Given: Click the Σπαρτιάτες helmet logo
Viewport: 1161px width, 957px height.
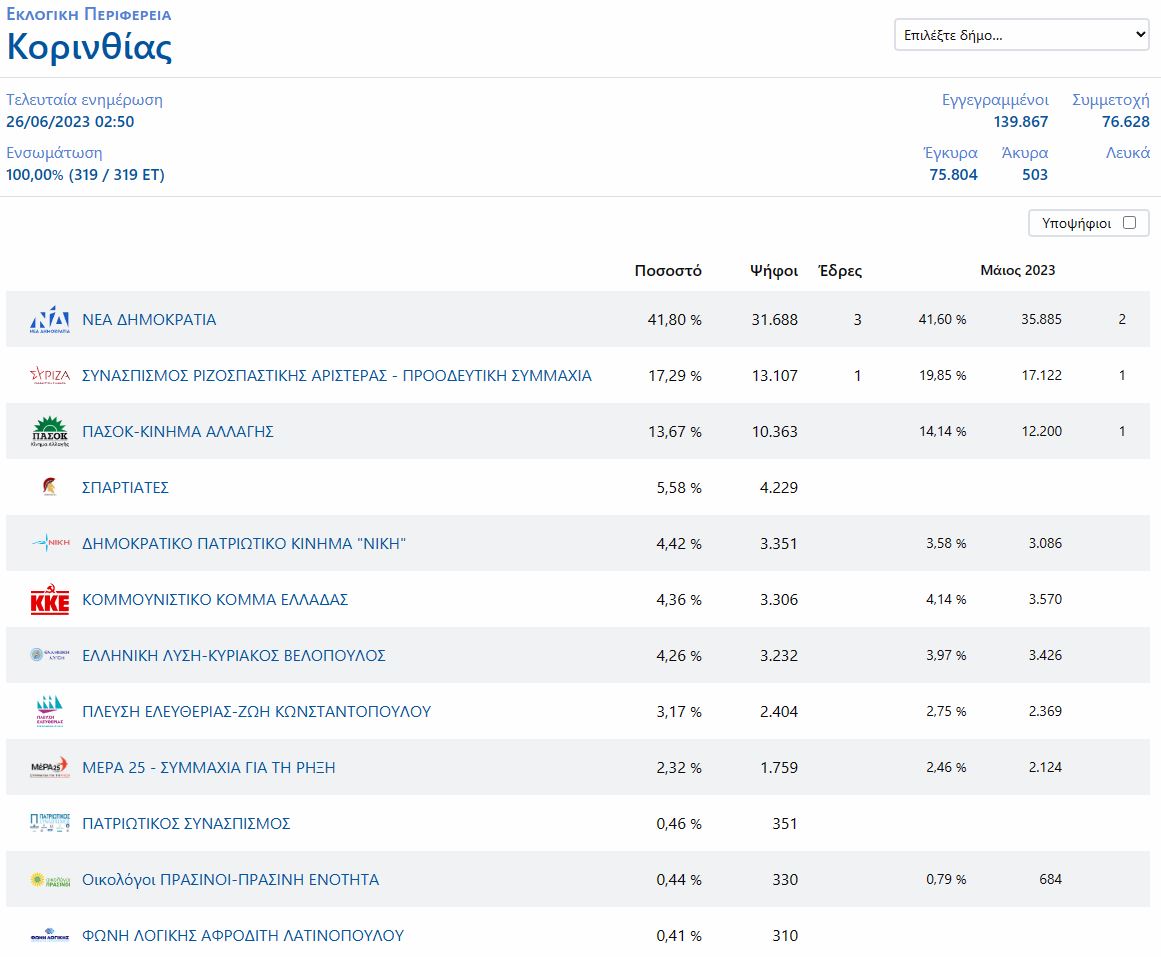Looking at the screenshot, I should point(49,488).
